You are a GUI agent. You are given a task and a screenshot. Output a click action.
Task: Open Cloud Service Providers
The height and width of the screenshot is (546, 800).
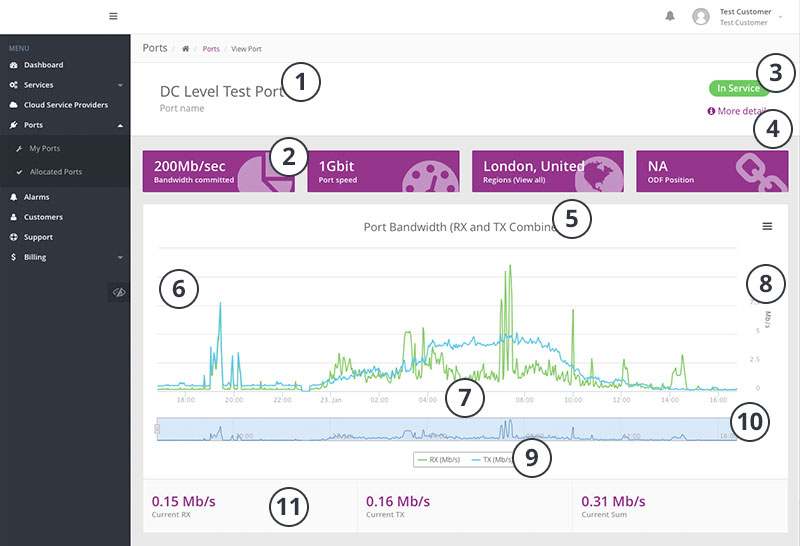pos(65,105)
